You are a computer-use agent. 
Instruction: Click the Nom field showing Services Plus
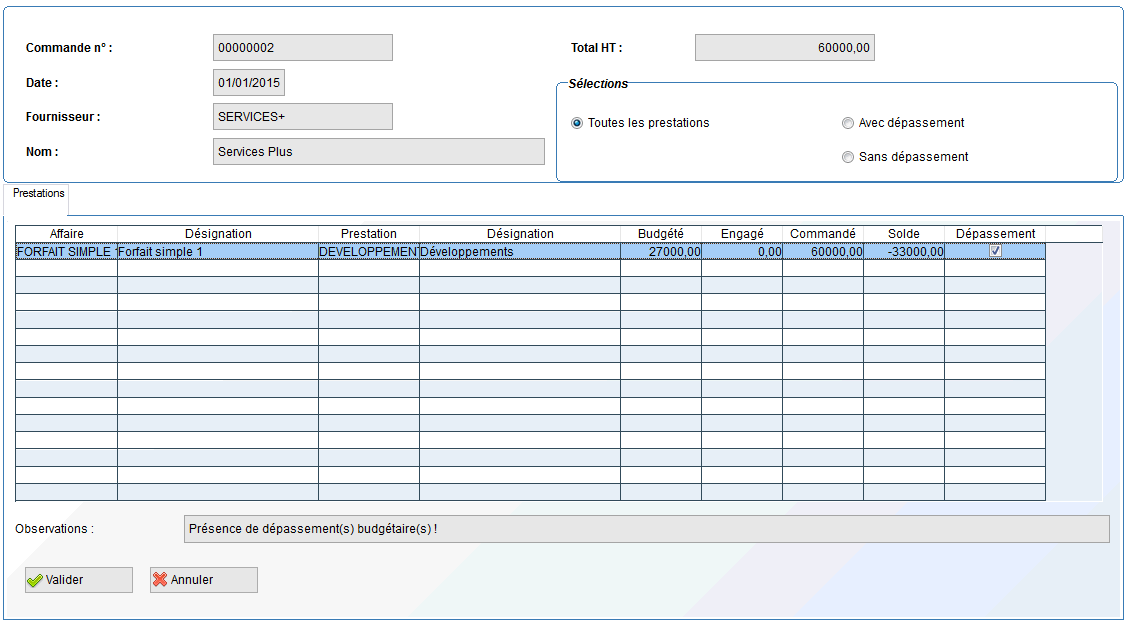(378, 151)
